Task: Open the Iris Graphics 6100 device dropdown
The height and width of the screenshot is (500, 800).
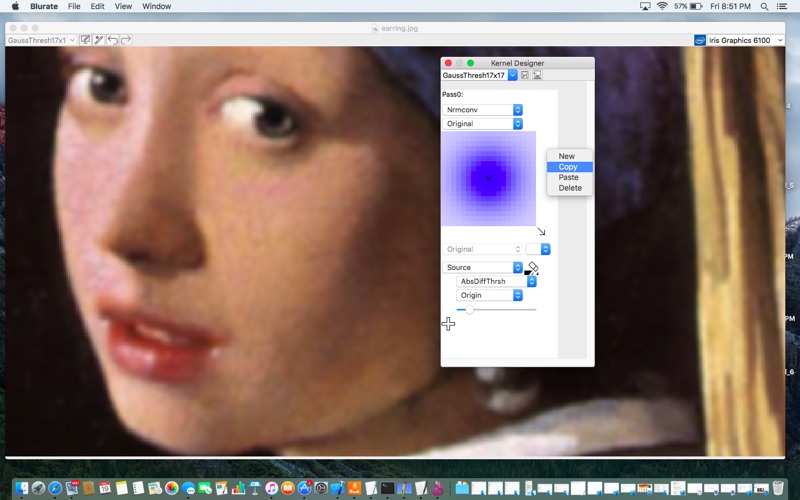Action: (x=745, y=40)
